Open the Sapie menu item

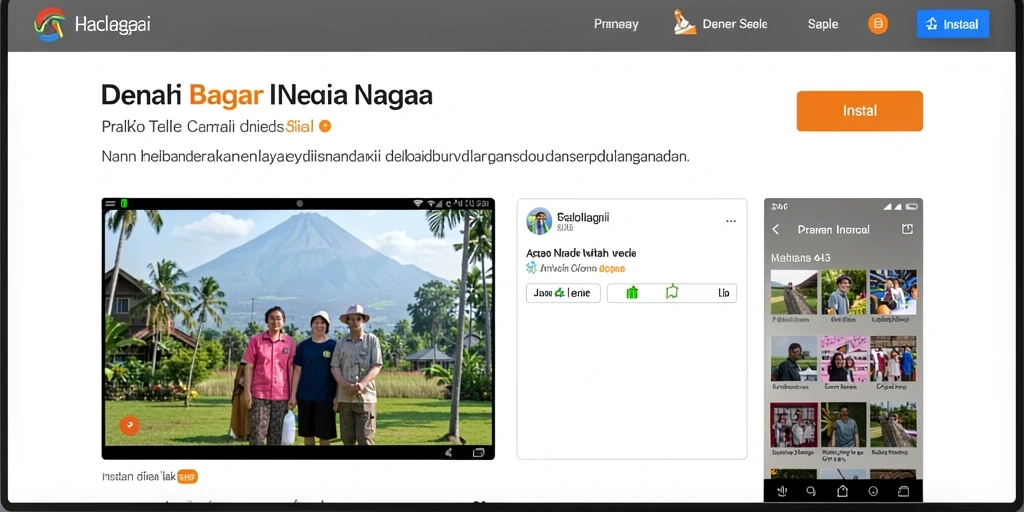(x=823, y=25)
